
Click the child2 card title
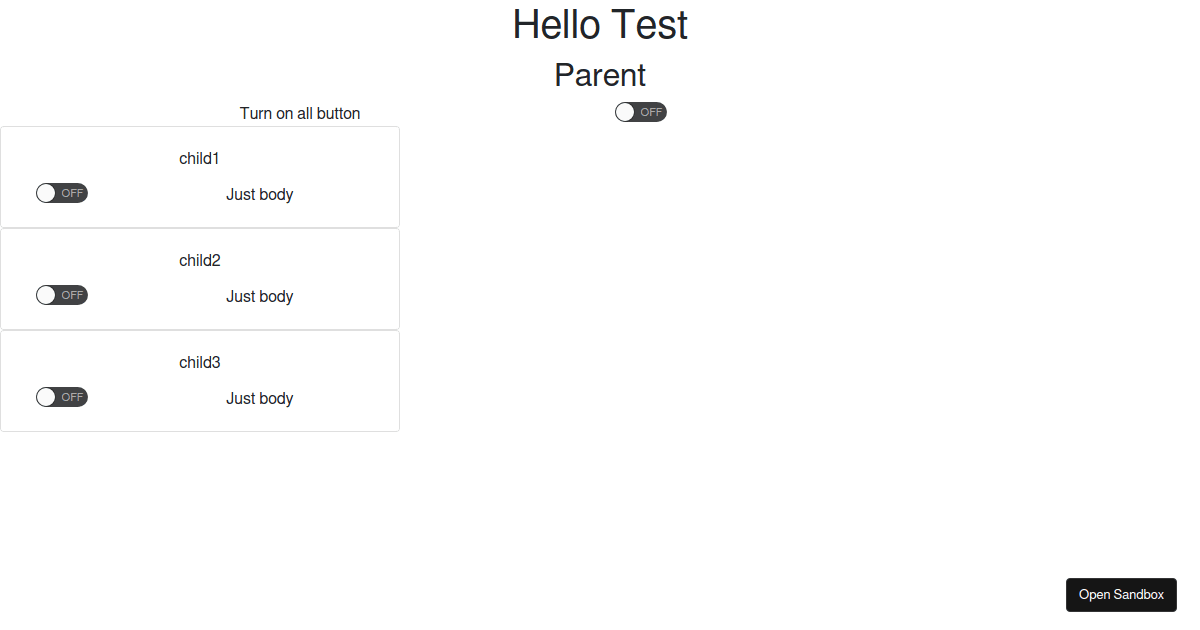tap(199, 260)
